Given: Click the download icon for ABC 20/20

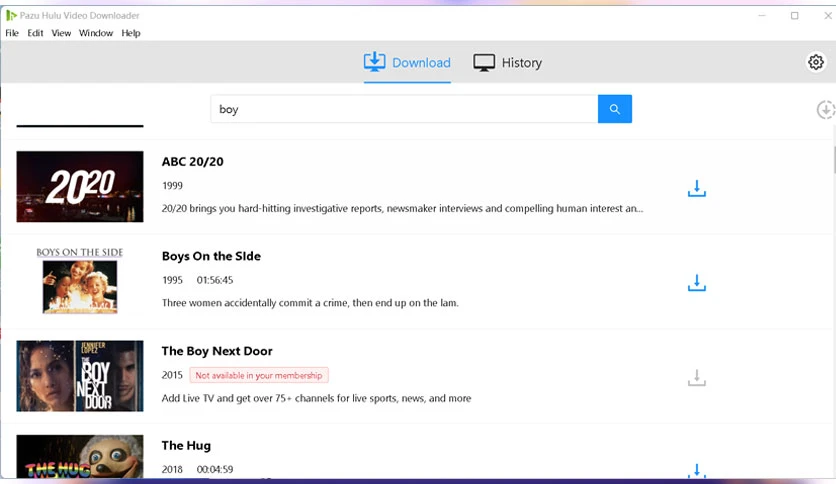Looking at the screenshot, I should click(x=697, y=189).
